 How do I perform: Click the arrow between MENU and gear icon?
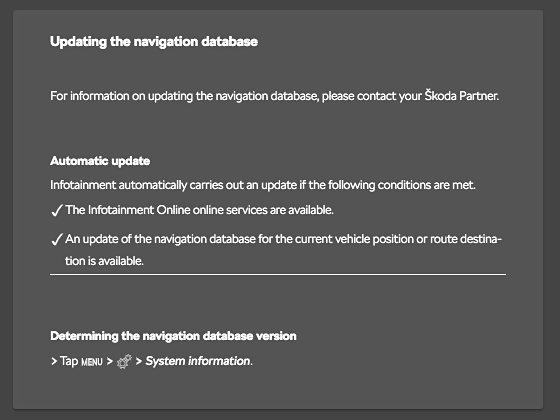click(110, 361)
